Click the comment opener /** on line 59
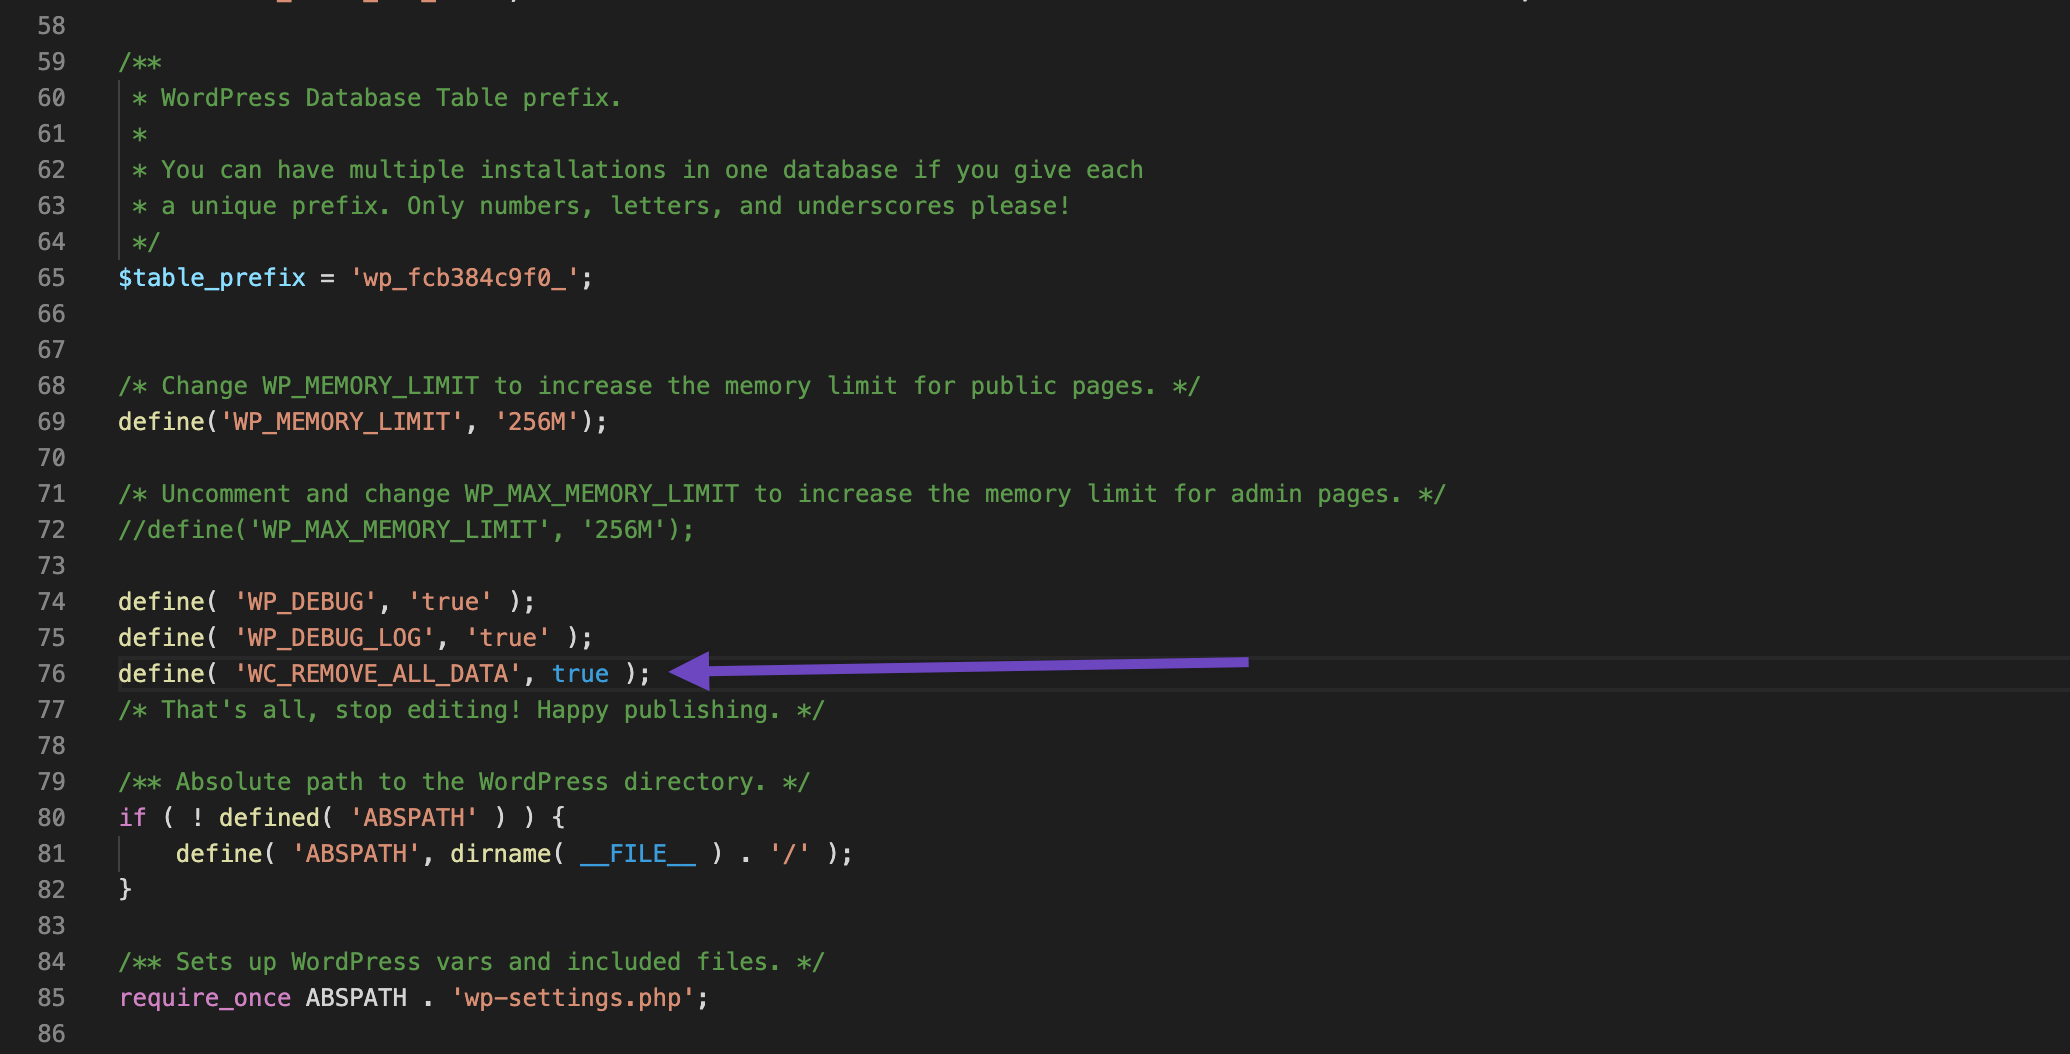The width and height of the screenshot is (2070, 1054). tap(139, 62)
